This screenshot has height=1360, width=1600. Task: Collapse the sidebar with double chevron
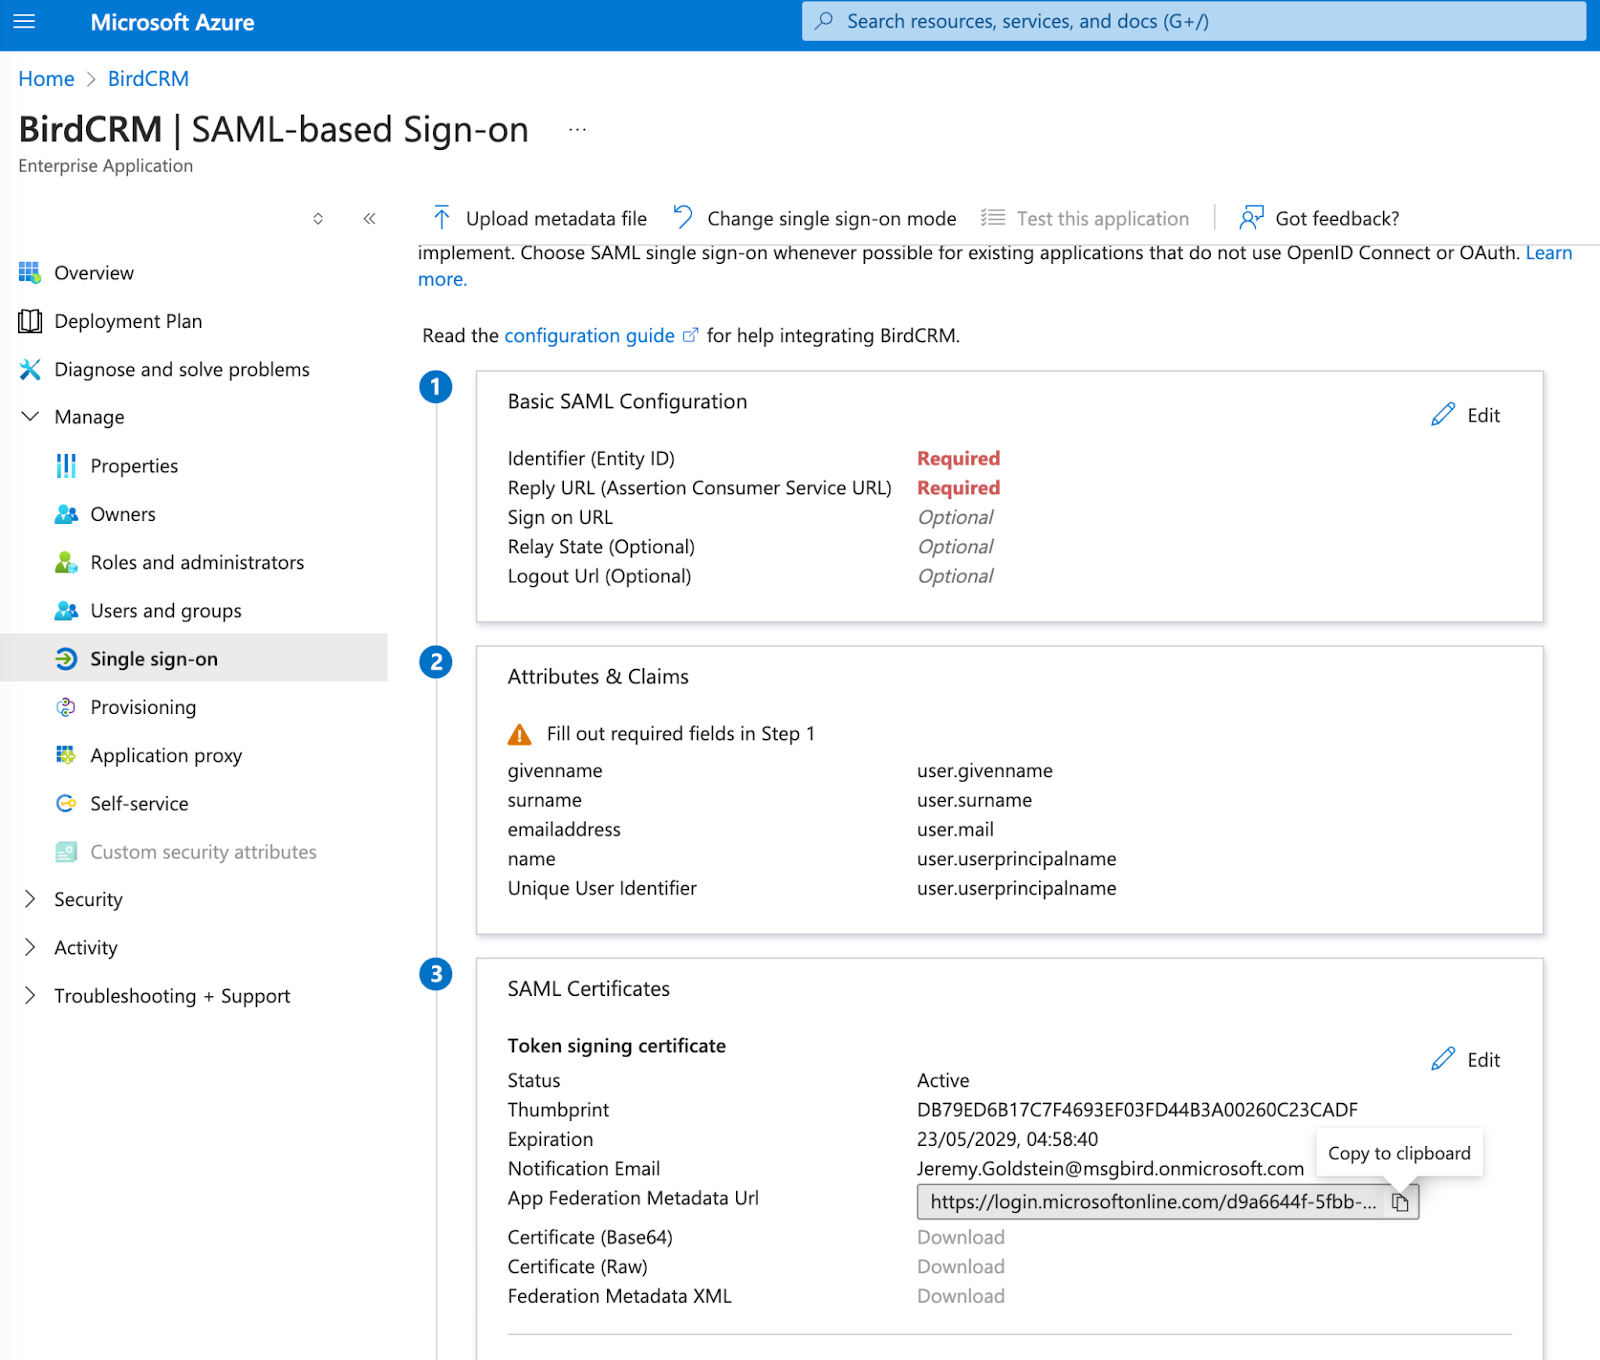pyautogui.click(x=369, y=218)
